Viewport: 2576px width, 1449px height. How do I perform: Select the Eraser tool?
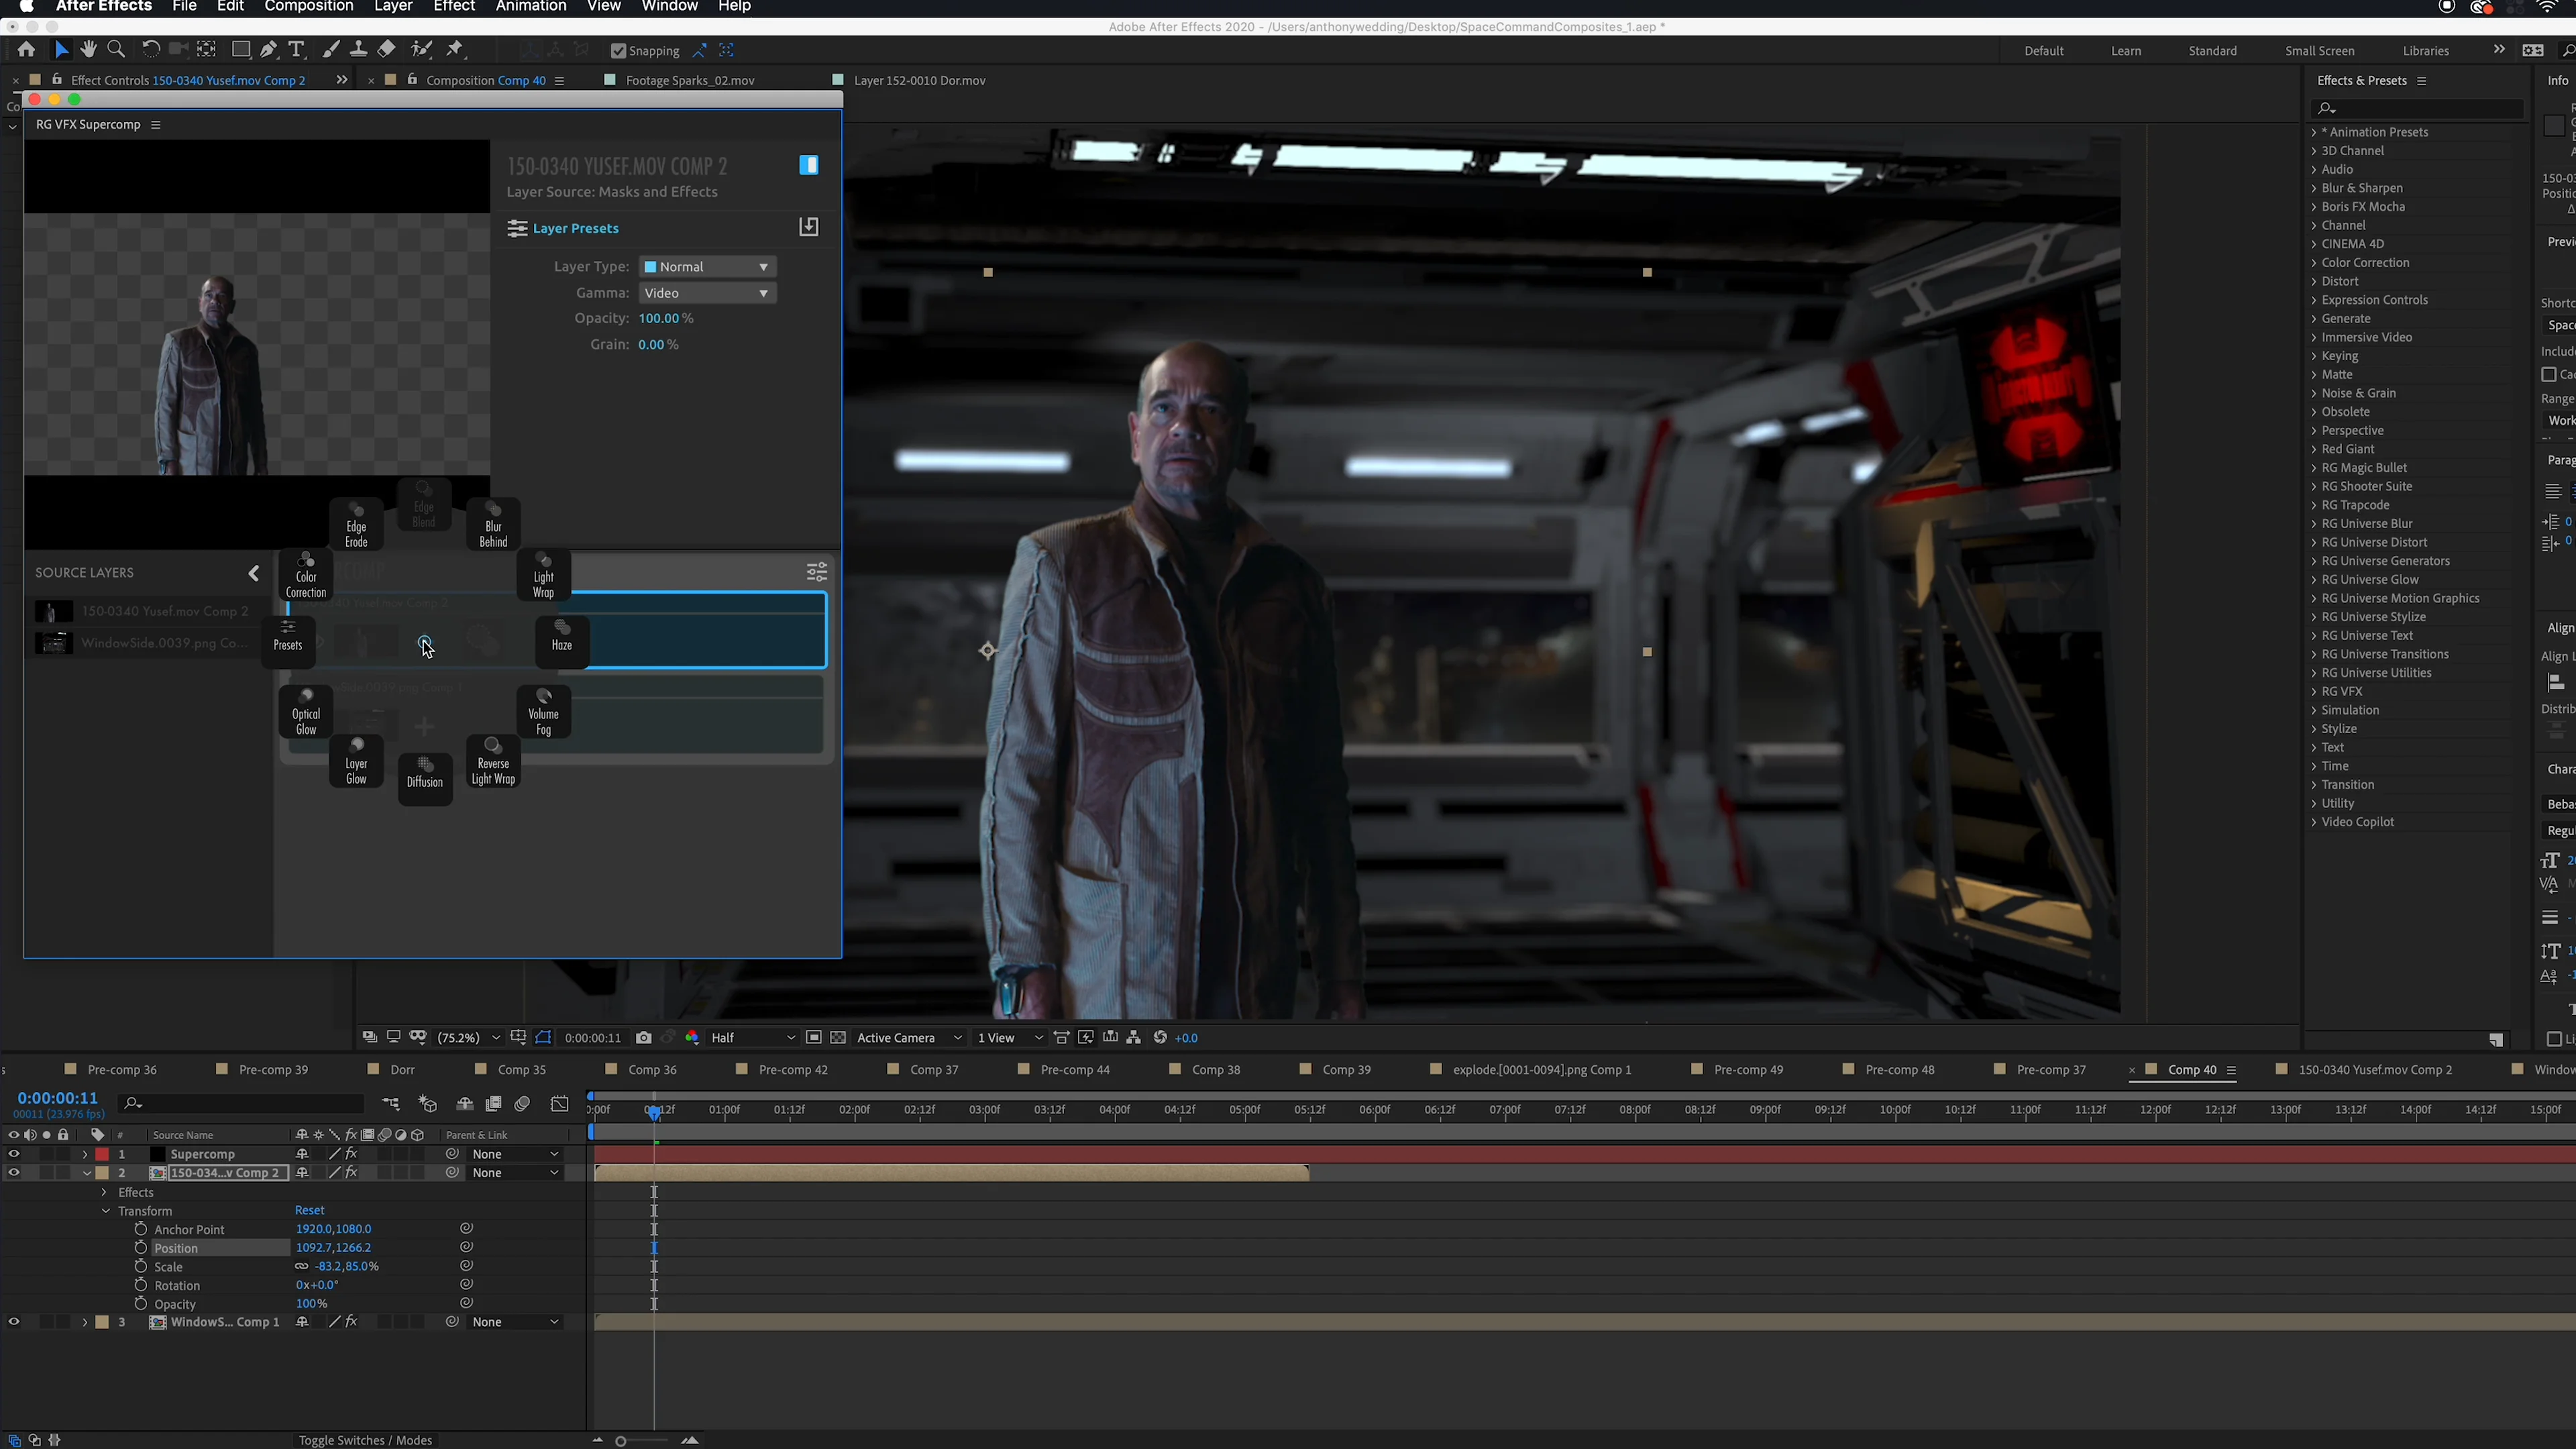386,50
